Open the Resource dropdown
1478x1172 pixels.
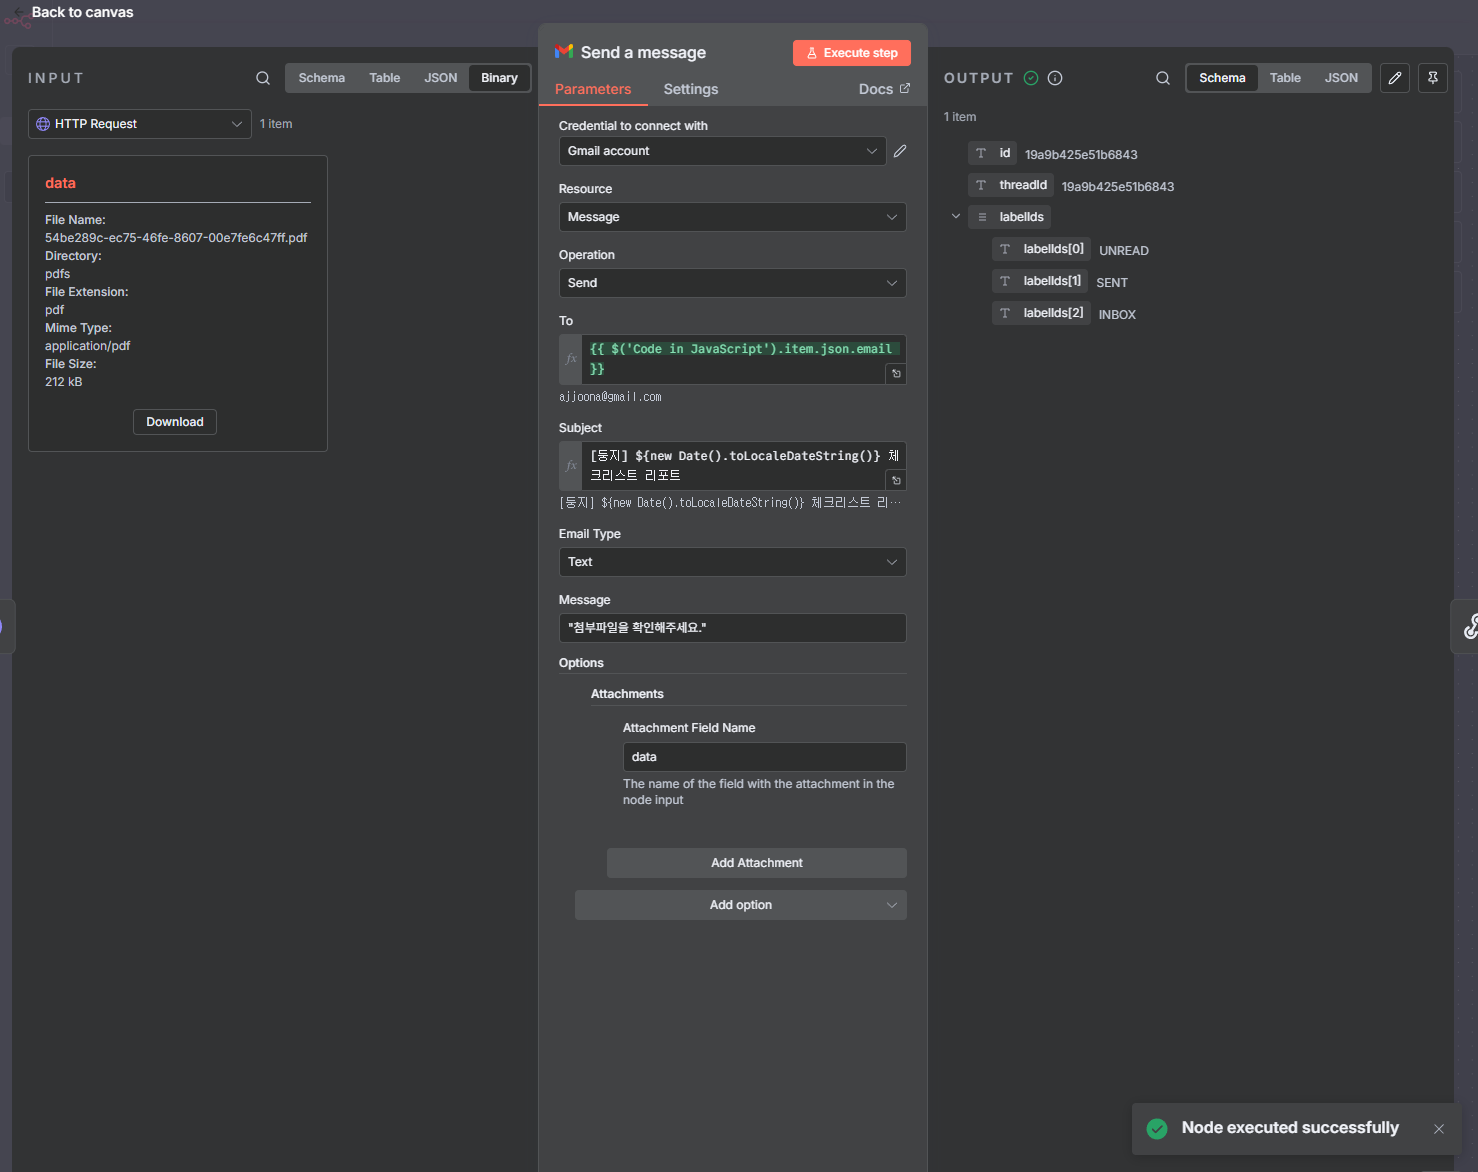click(732, 217)
